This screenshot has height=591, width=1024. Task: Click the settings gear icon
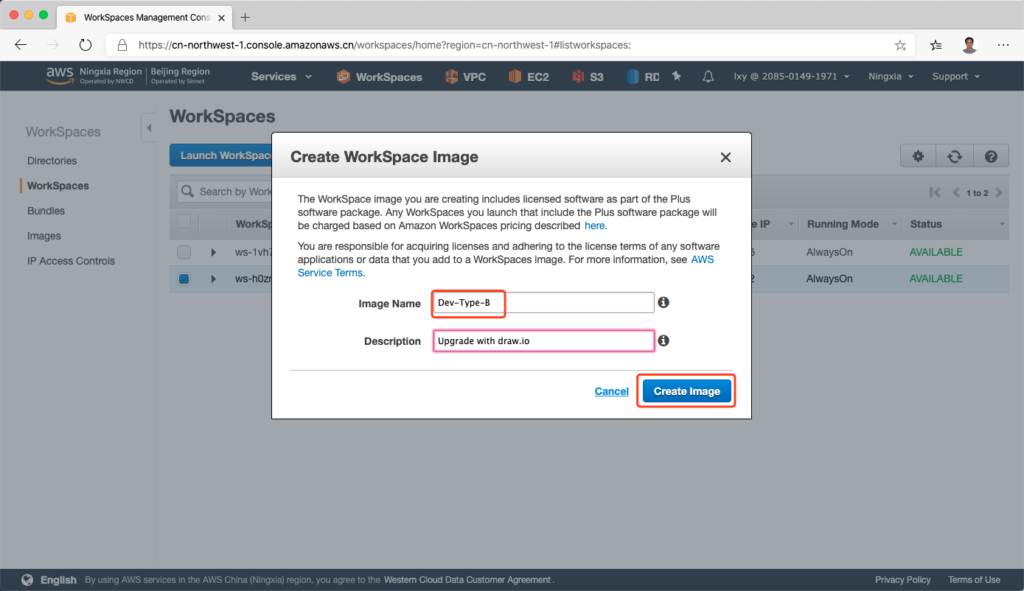click(x=918, y=156)
